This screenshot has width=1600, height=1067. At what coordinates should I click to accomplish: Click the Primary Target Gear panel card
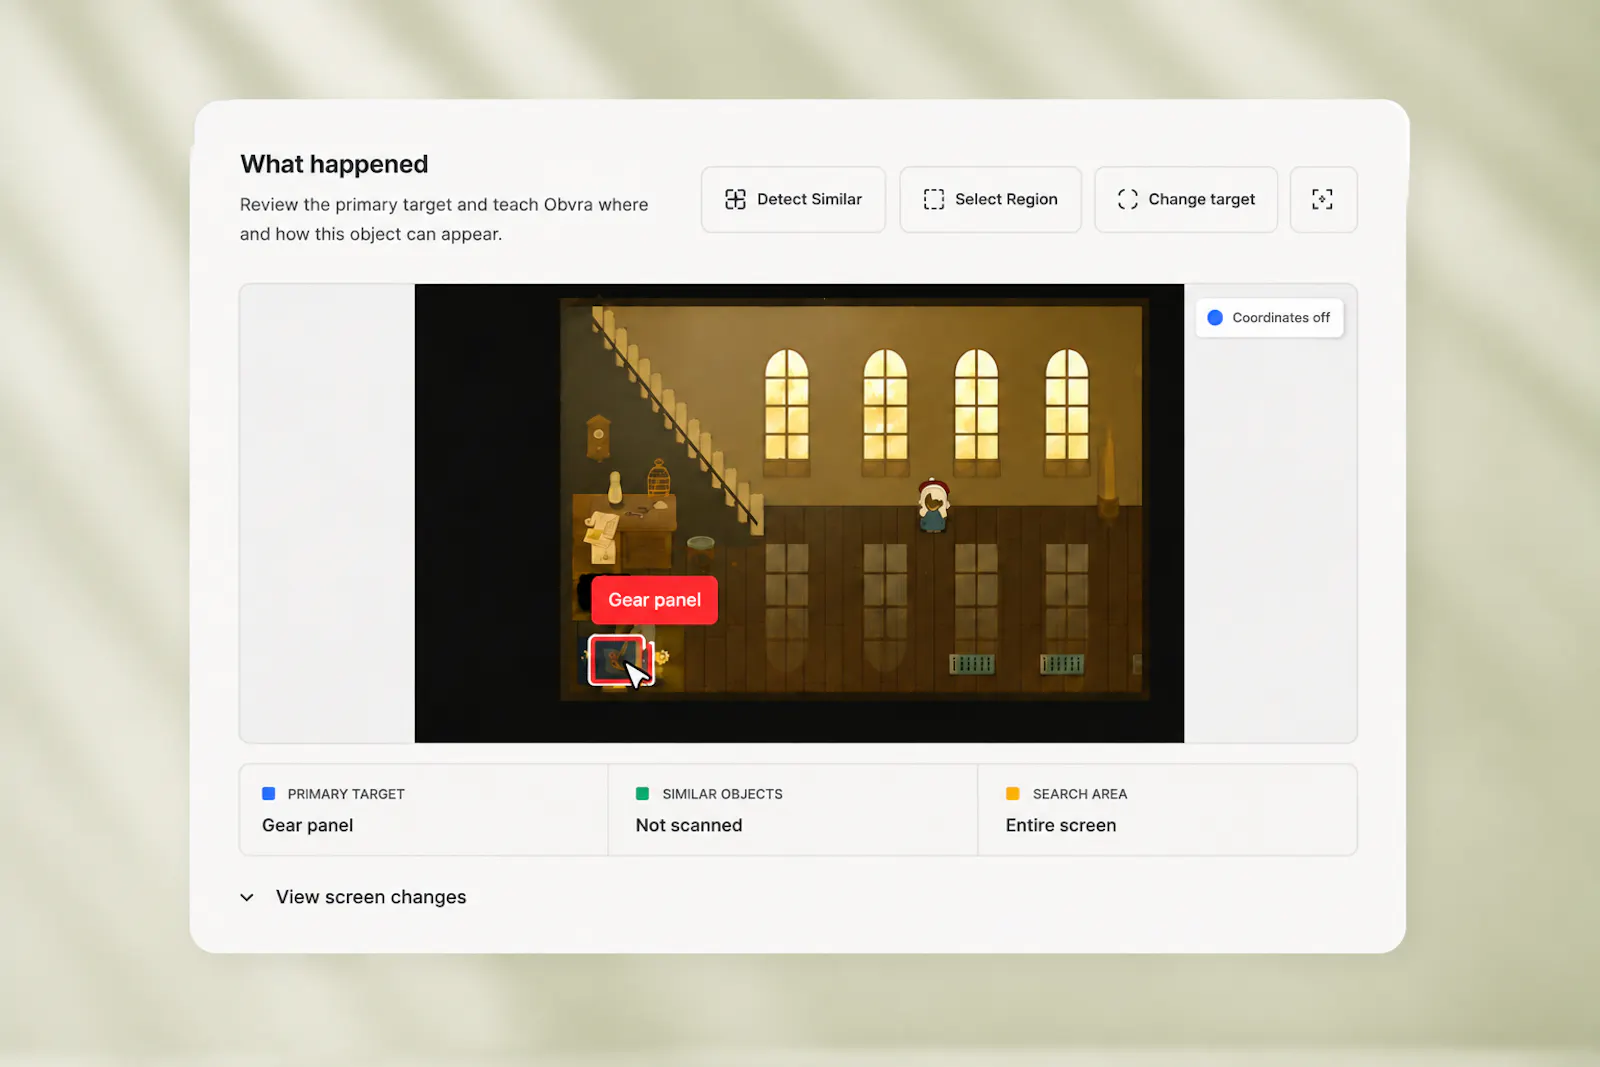click(x=423, y=810)
